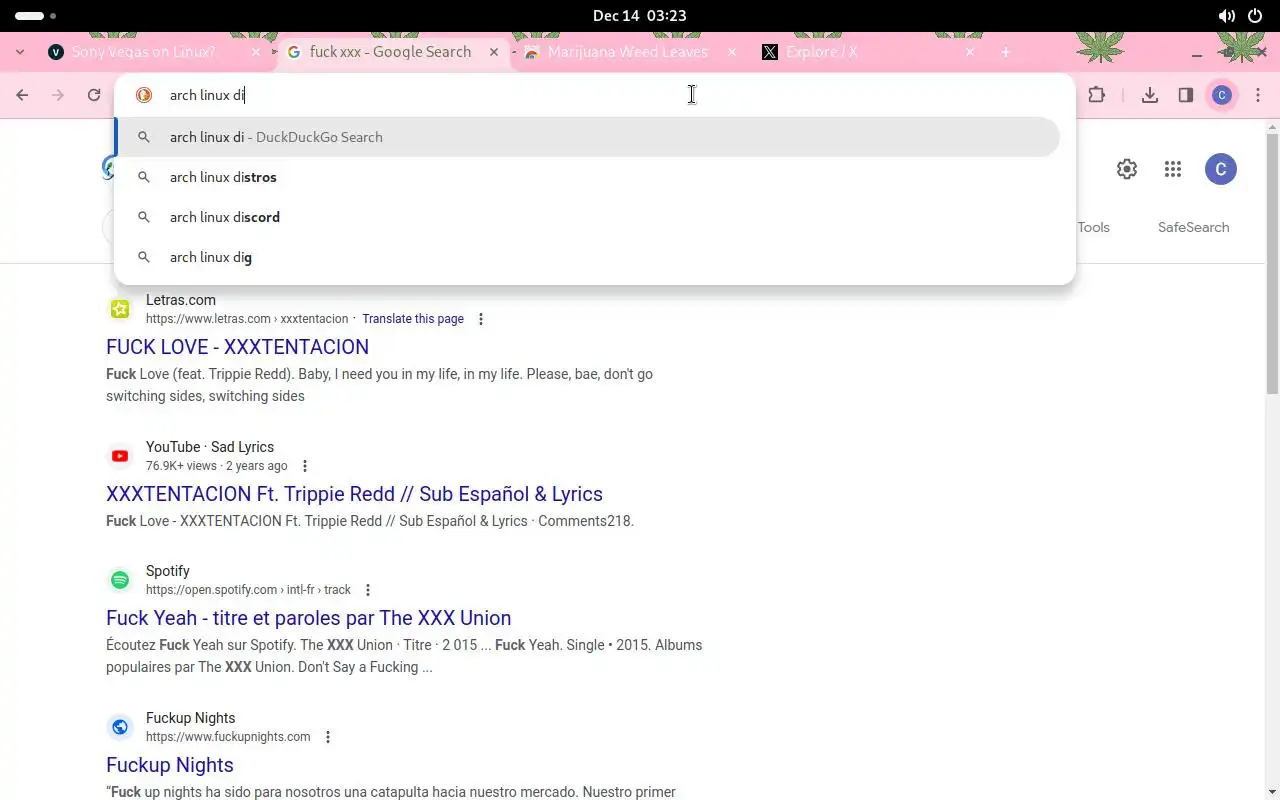Select the arch linux dig suggestion

588,257
